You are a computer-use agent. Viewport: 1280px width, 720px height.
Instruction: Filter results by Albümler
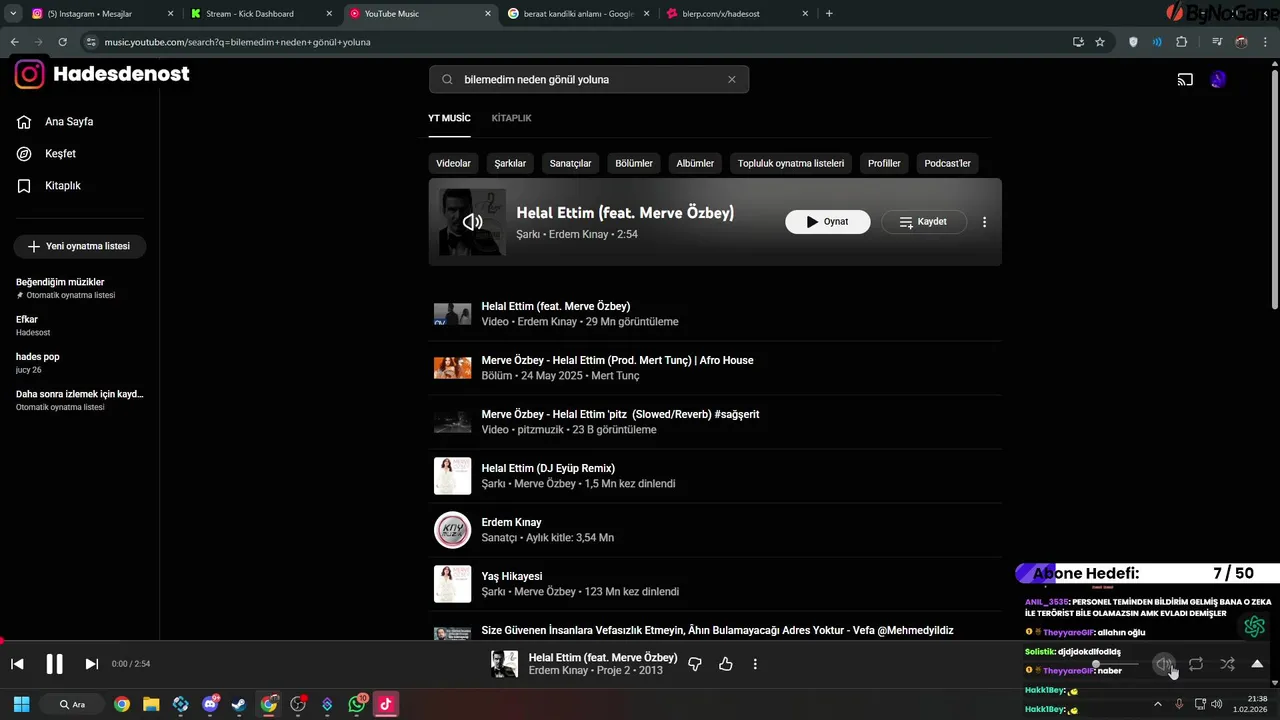tap(695, 163)
